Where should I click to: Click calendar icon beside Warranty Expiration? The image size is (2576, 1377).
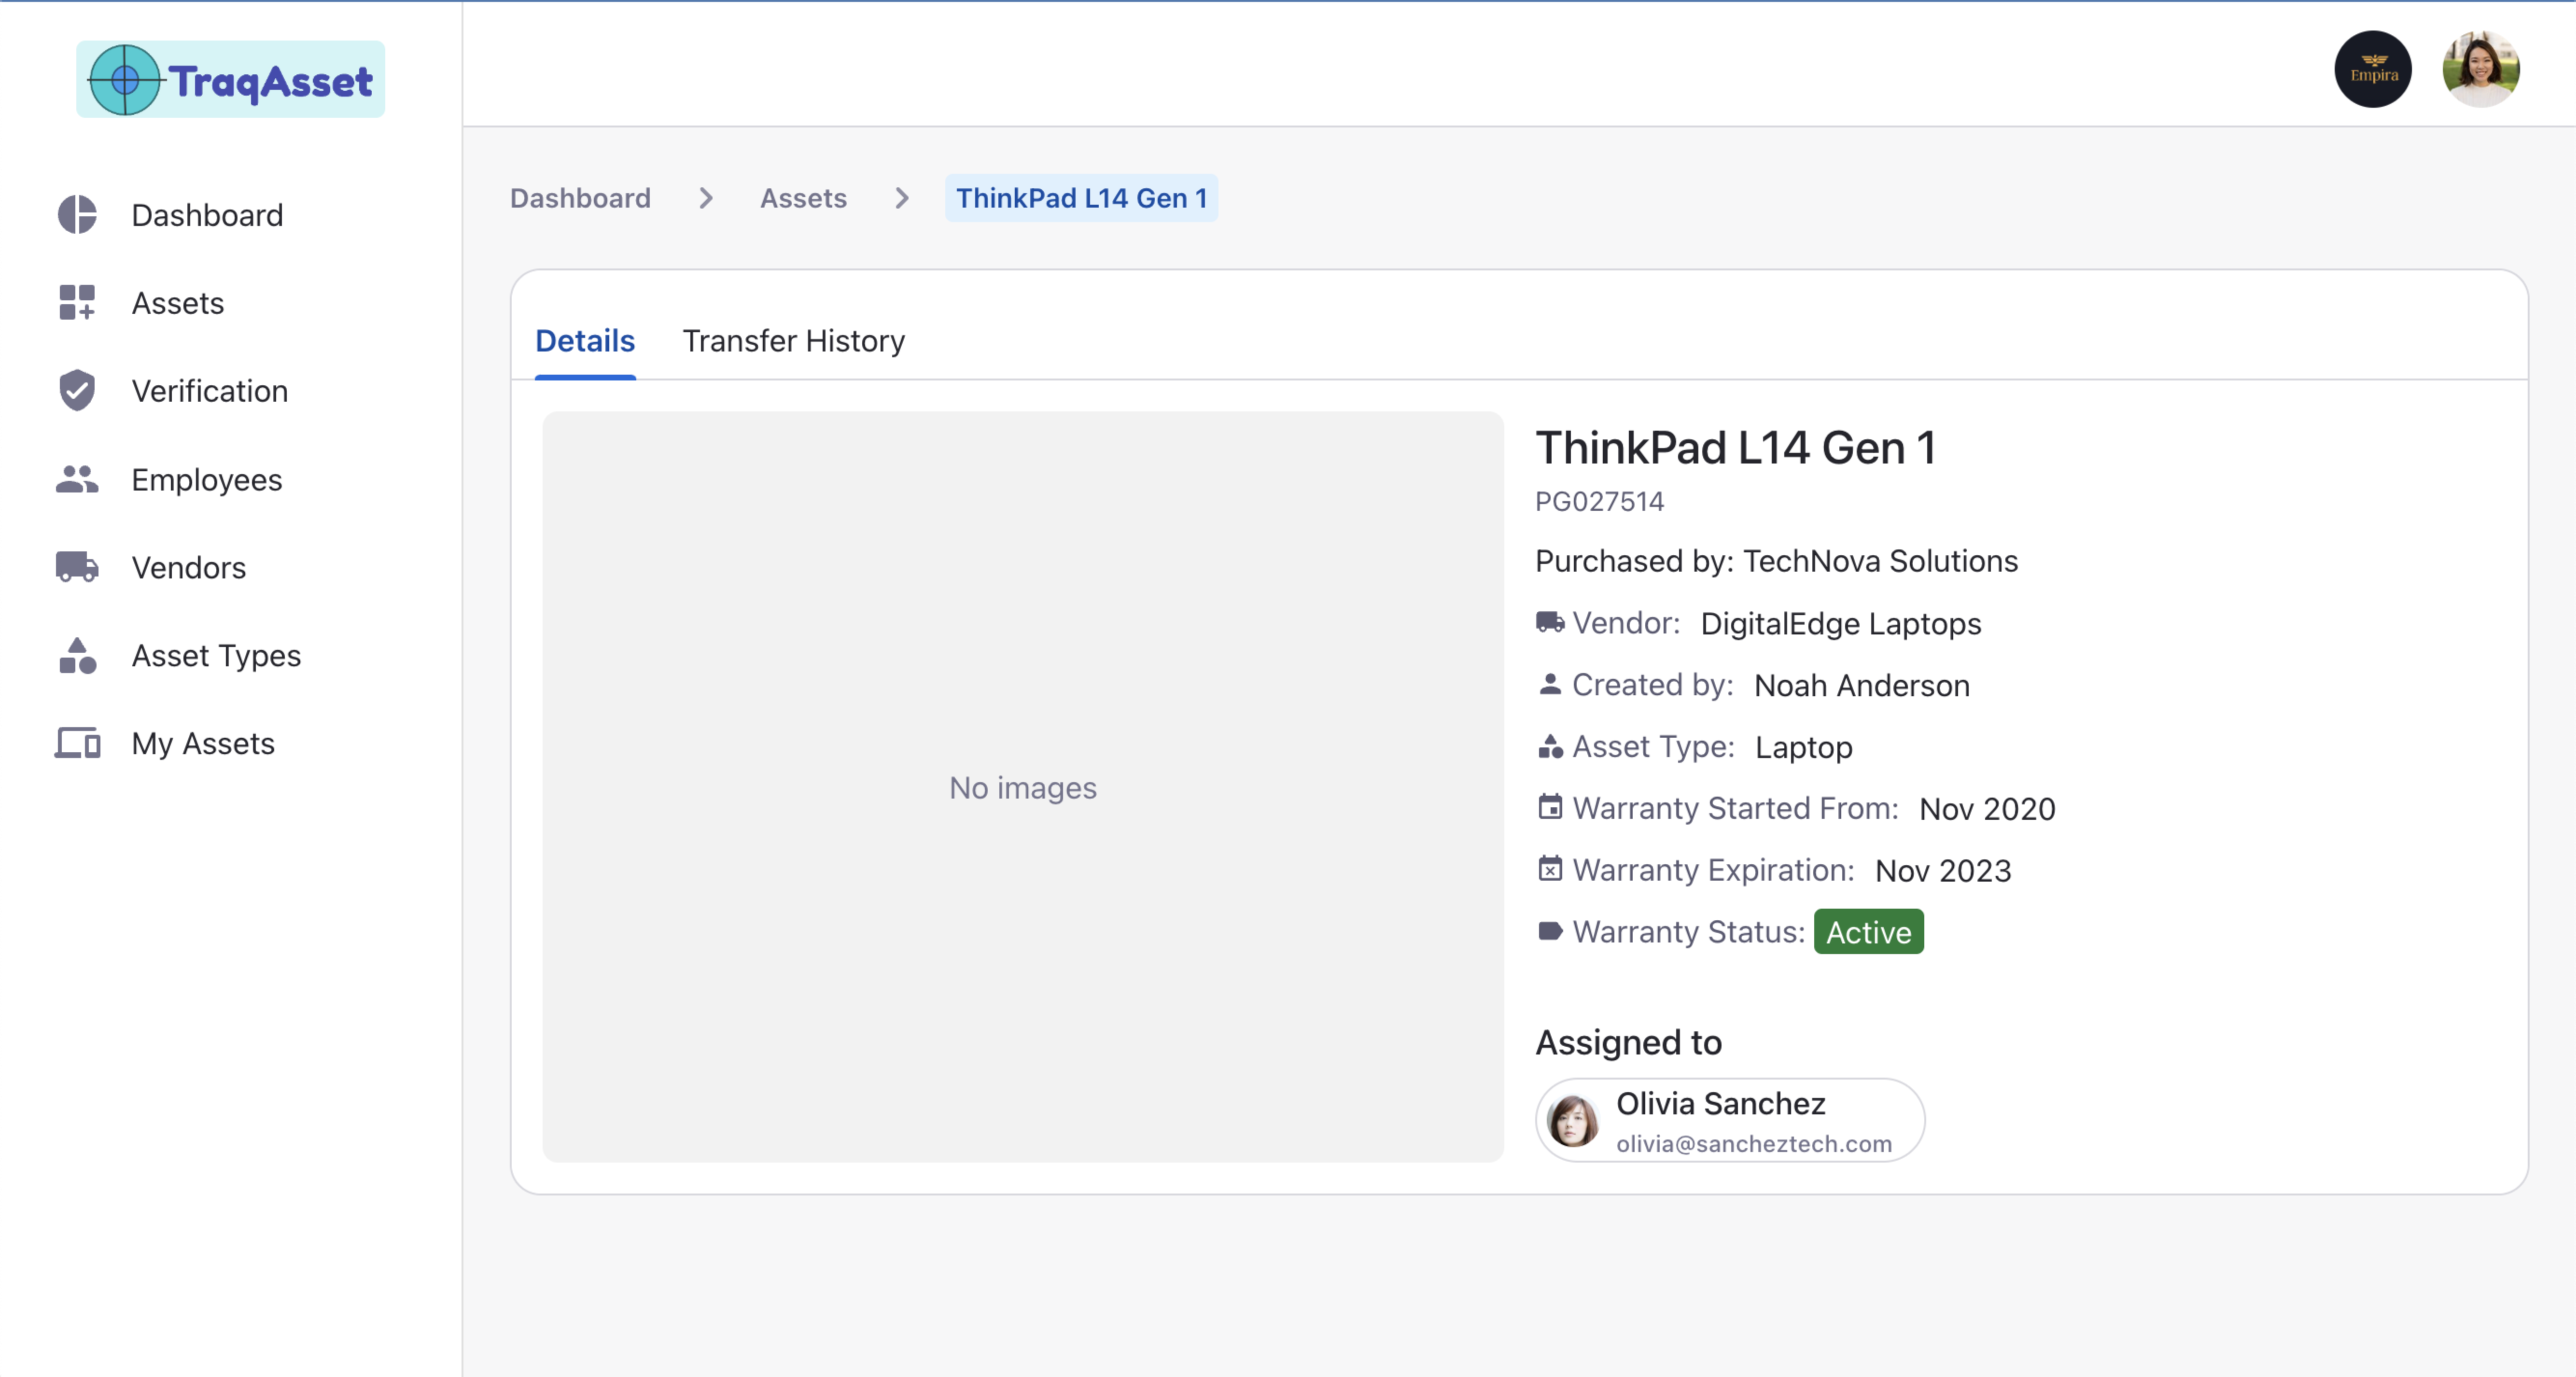[1550, 869]
